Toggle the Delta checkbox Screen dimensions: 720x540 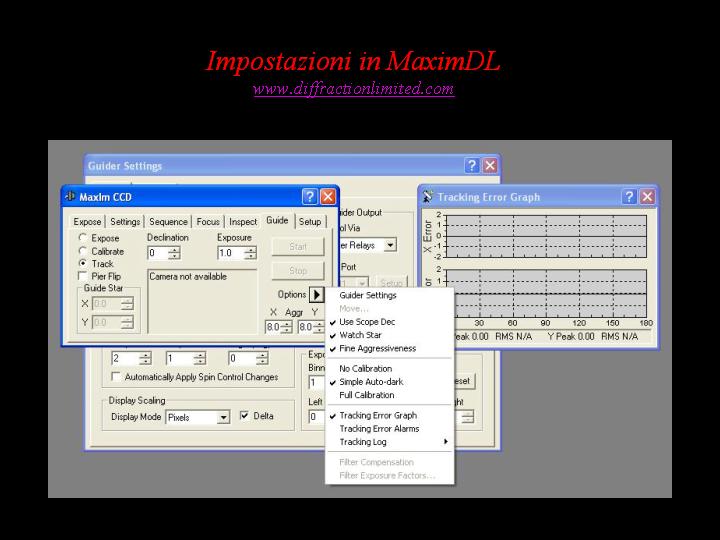coord(244,416)
